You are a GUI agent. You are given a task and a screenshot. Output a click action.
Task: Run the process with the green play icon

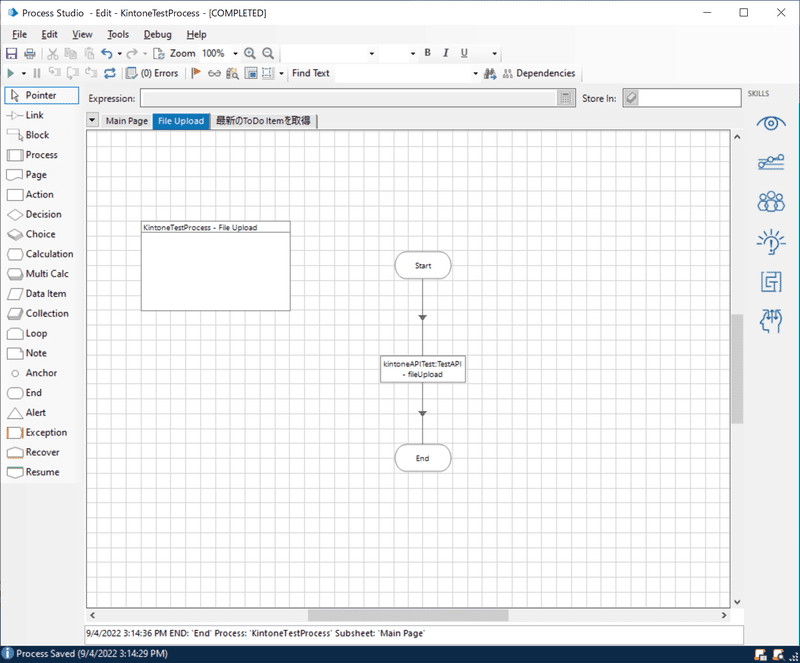point(10,73)
